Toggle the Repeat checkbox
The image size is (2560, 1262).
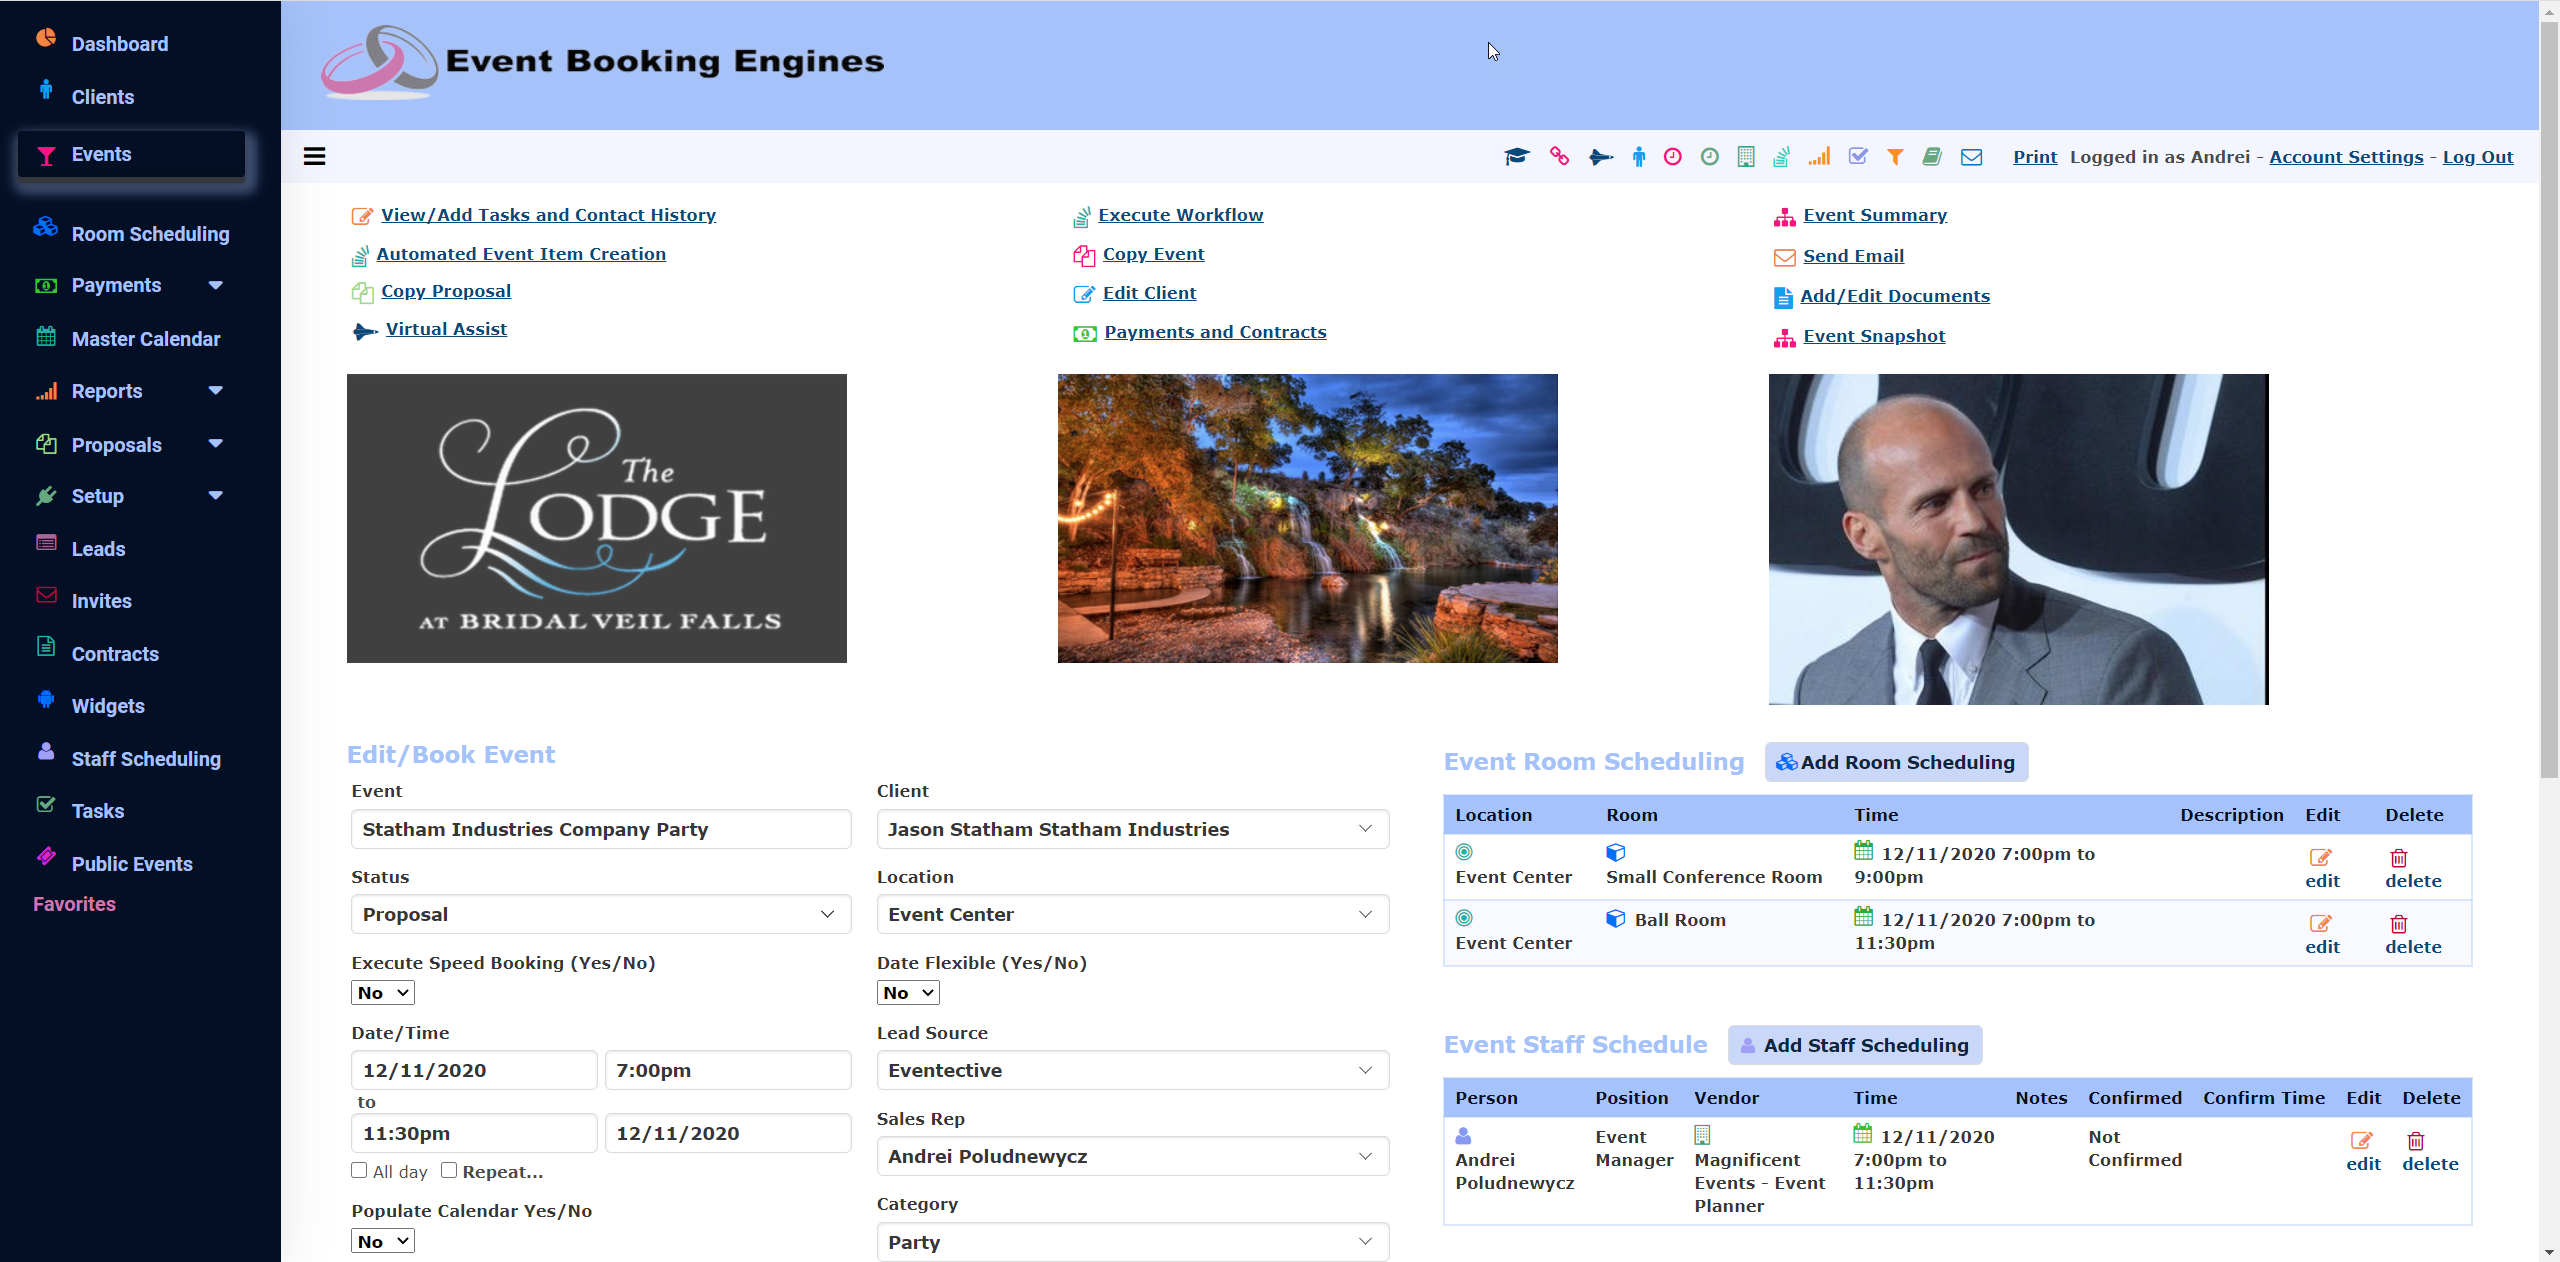click(449, 1170)
